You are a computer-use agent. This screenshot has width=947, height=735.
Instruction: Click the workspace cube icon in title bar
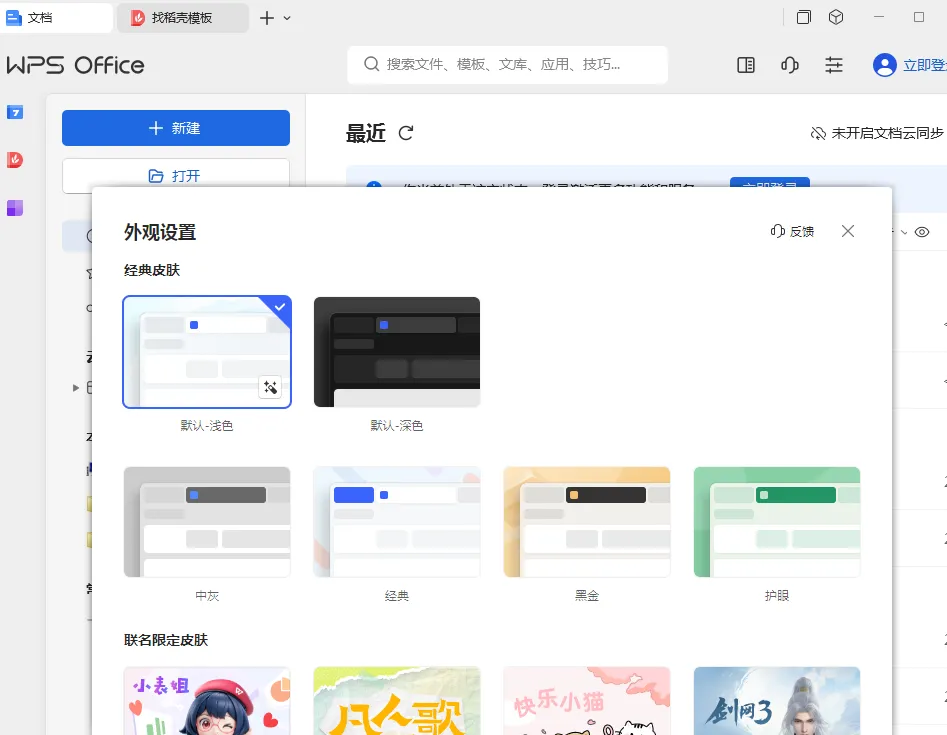(837, 17)
